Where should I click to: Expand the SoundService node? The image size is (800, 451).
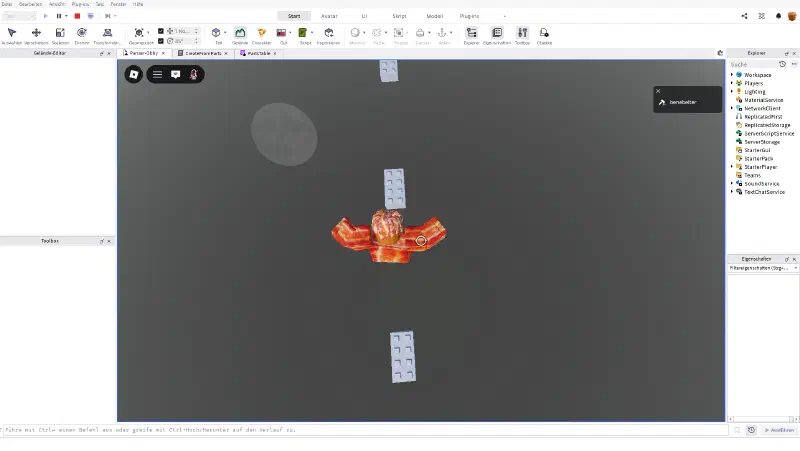click(x=732, y=184)
